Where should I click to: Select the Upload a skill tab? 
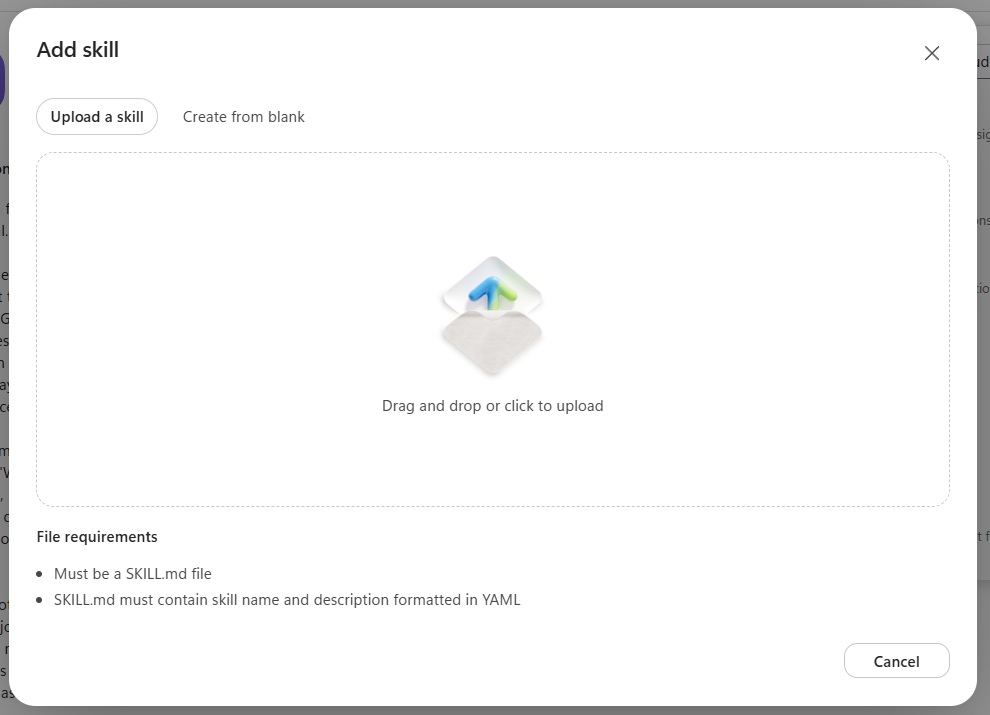[x=97, y=117]
